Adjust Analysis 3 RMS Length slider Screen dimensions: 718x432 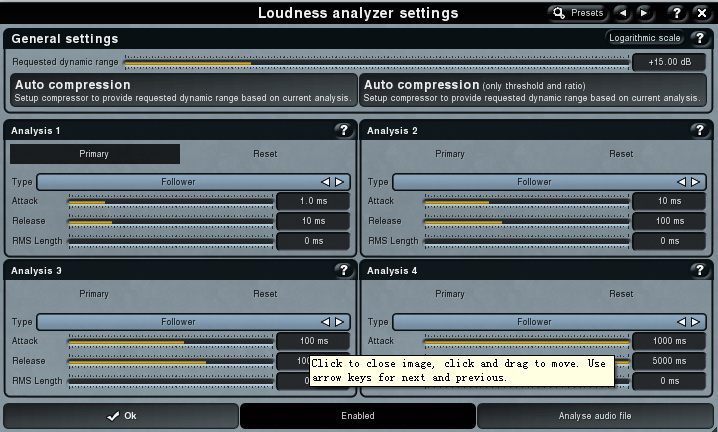tap(171, 381)
